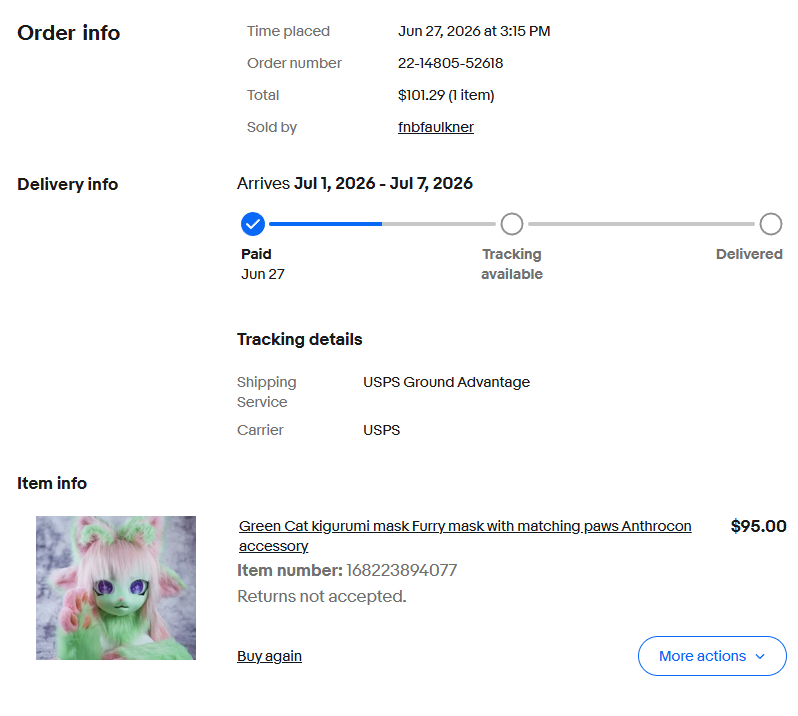Click the blue Paid checkmark icon
Image resolution: width=798 pixels, height=716 pixels.
[x=253, y=224]
